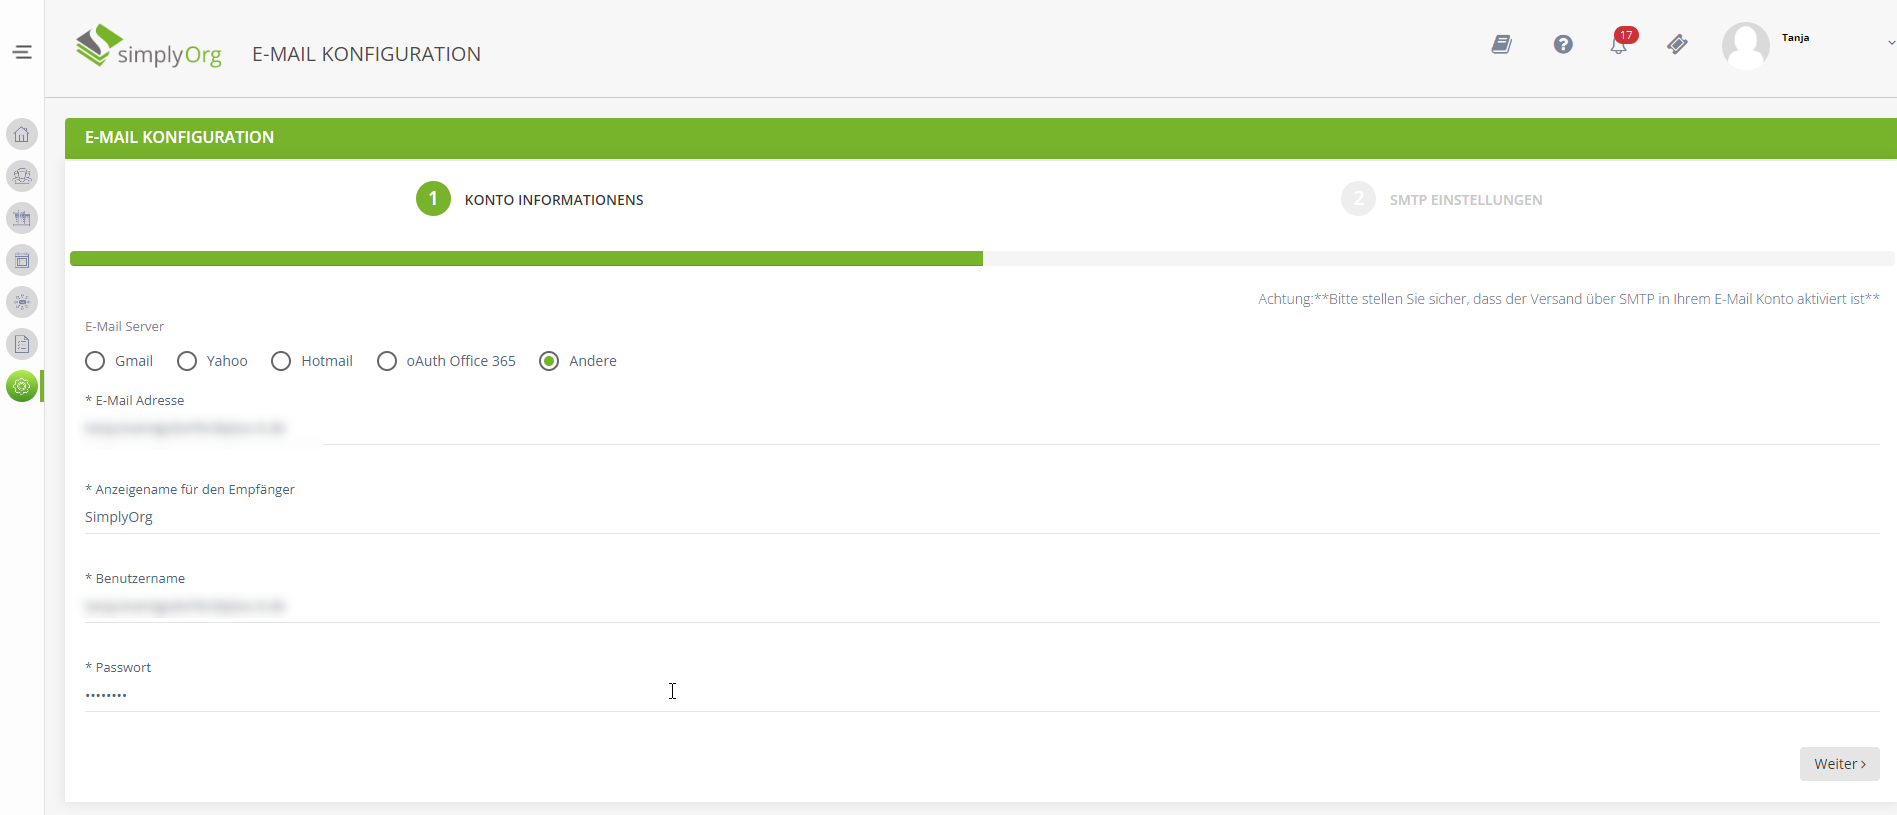1897x815 pixels.
Task: Click the green wizard progress bar
Action: (526, 259)
